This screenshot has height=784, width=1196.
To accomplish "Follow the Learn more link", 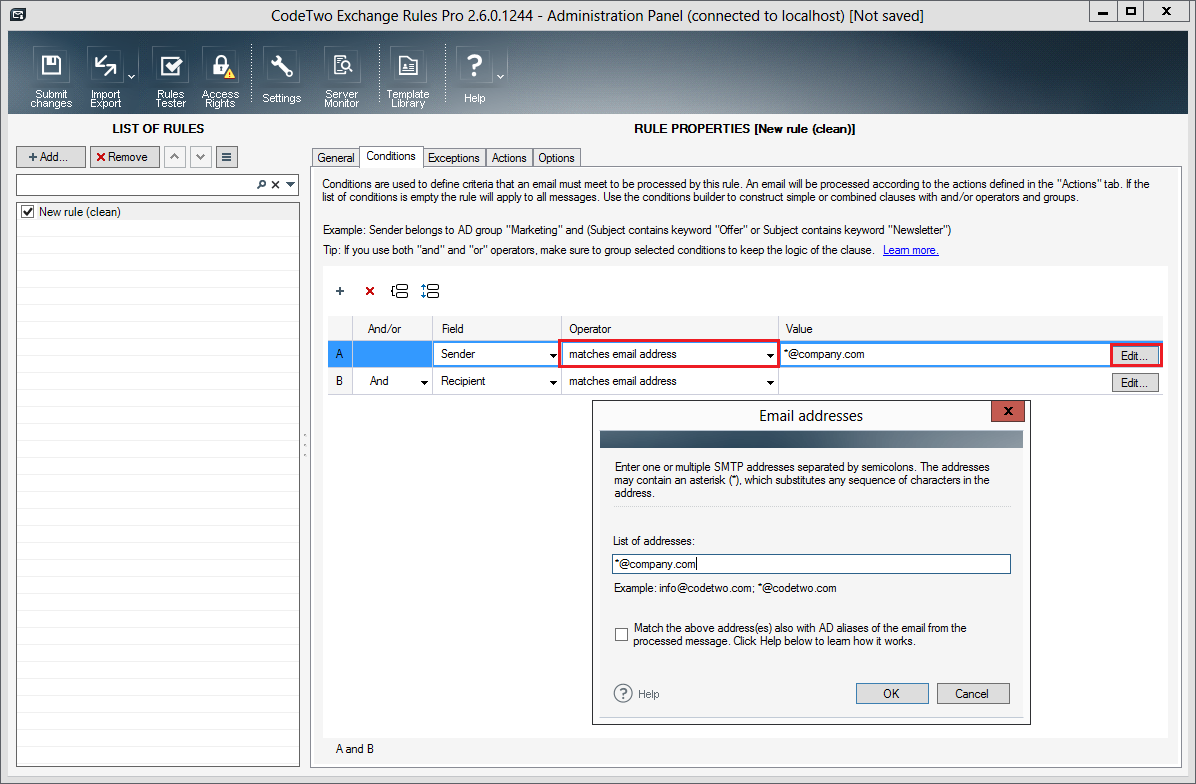I will 911,250.
